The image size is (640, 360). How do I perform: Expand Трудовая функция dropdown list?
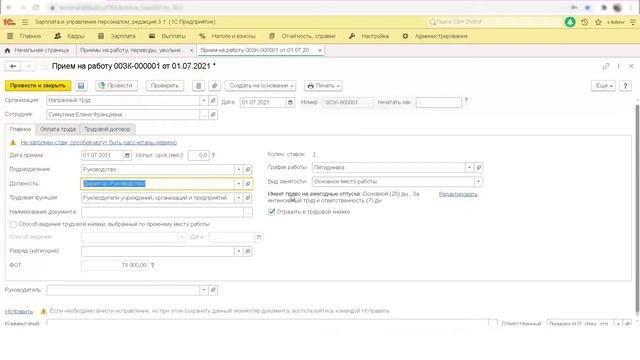[239, 198]
